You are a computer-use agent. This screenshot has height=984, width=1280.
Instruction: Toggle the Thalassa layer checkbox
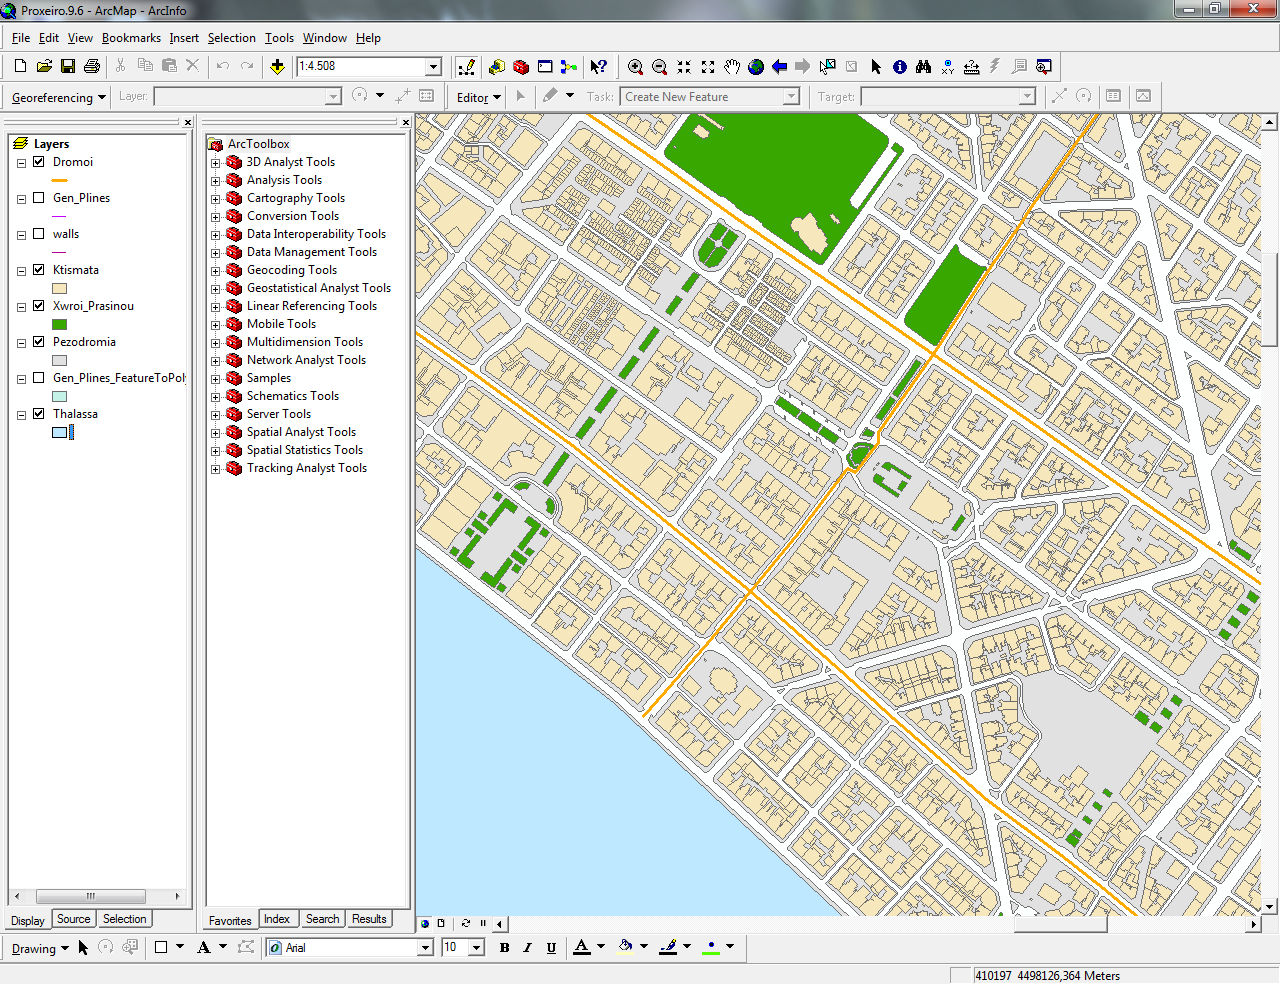[x=39, y=413]
